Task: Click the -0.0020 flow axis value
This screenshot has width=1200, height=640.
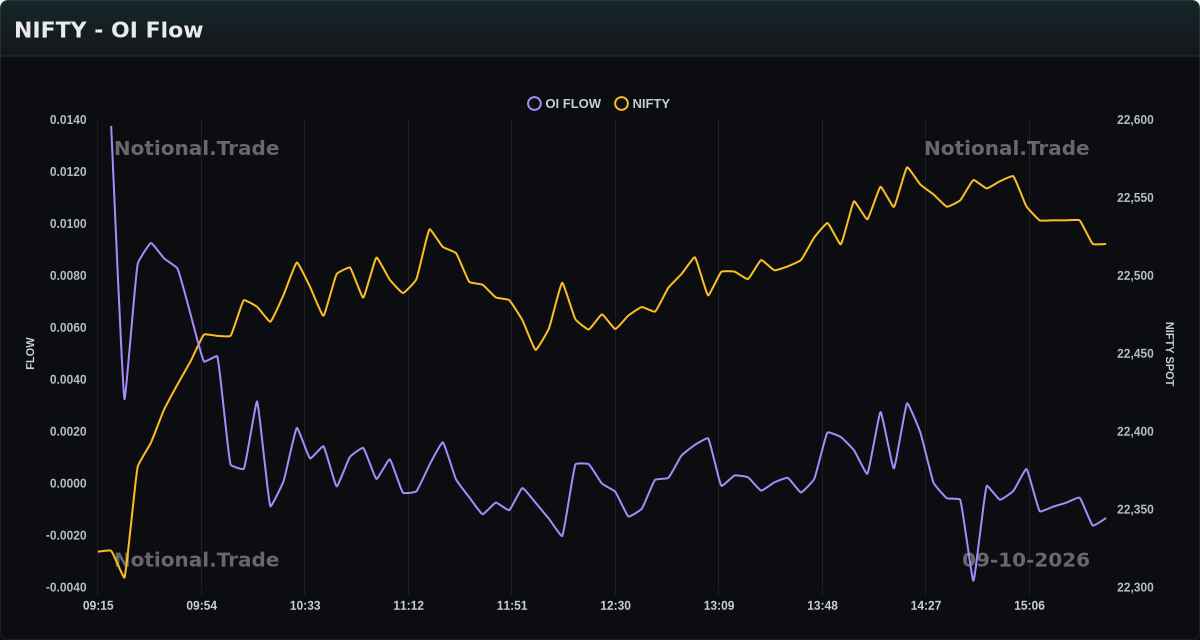Action: (x=66, y=536)
